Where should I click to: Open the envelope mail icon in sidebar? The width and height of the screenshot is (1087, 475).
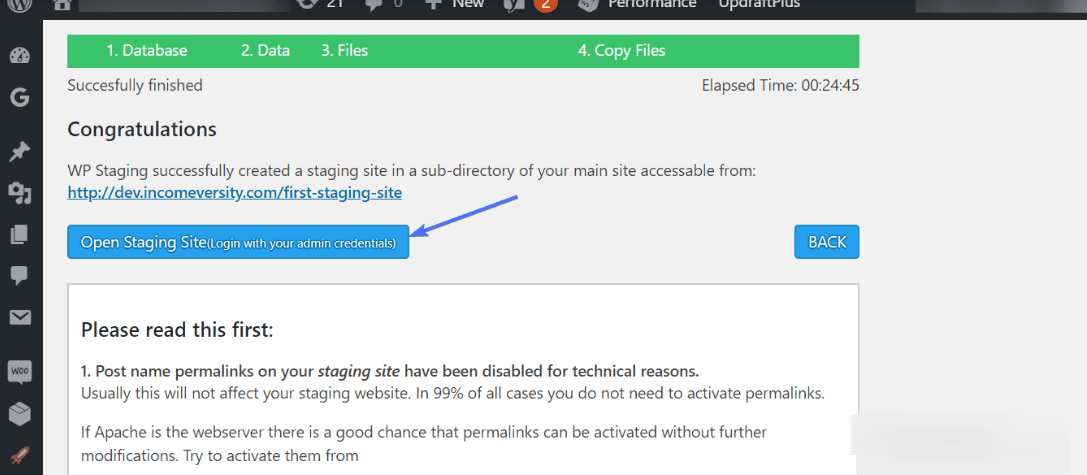point(19,318)
